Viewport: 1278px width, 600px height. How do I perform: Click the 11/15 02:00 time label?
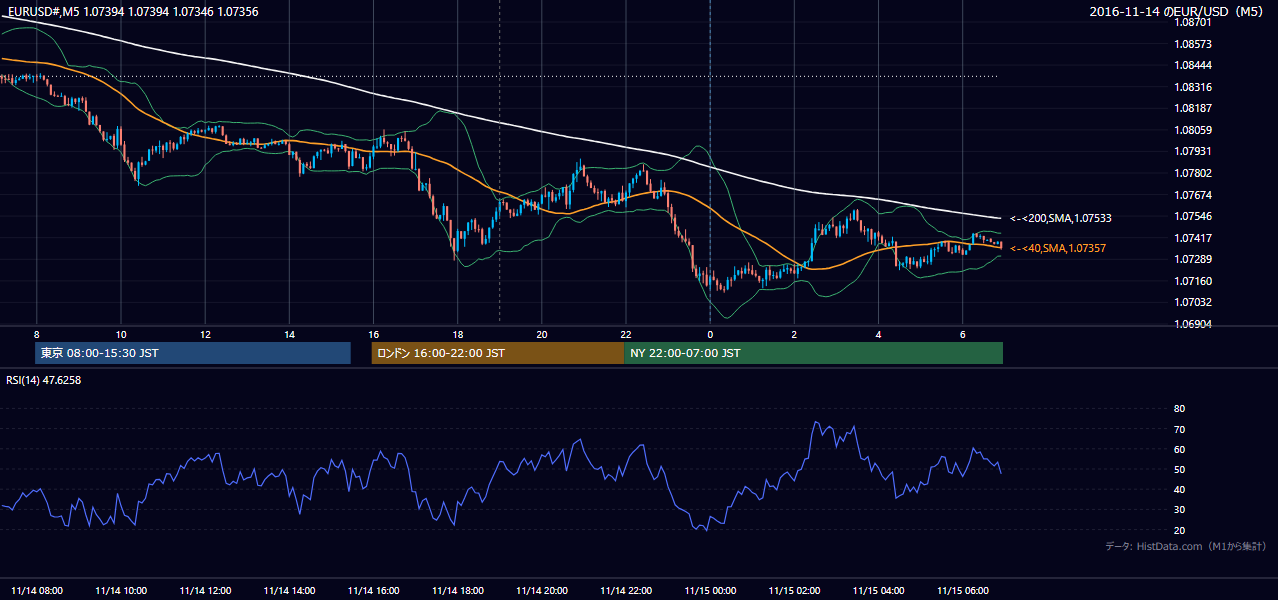pyautogui.click(x=794, y=590)
